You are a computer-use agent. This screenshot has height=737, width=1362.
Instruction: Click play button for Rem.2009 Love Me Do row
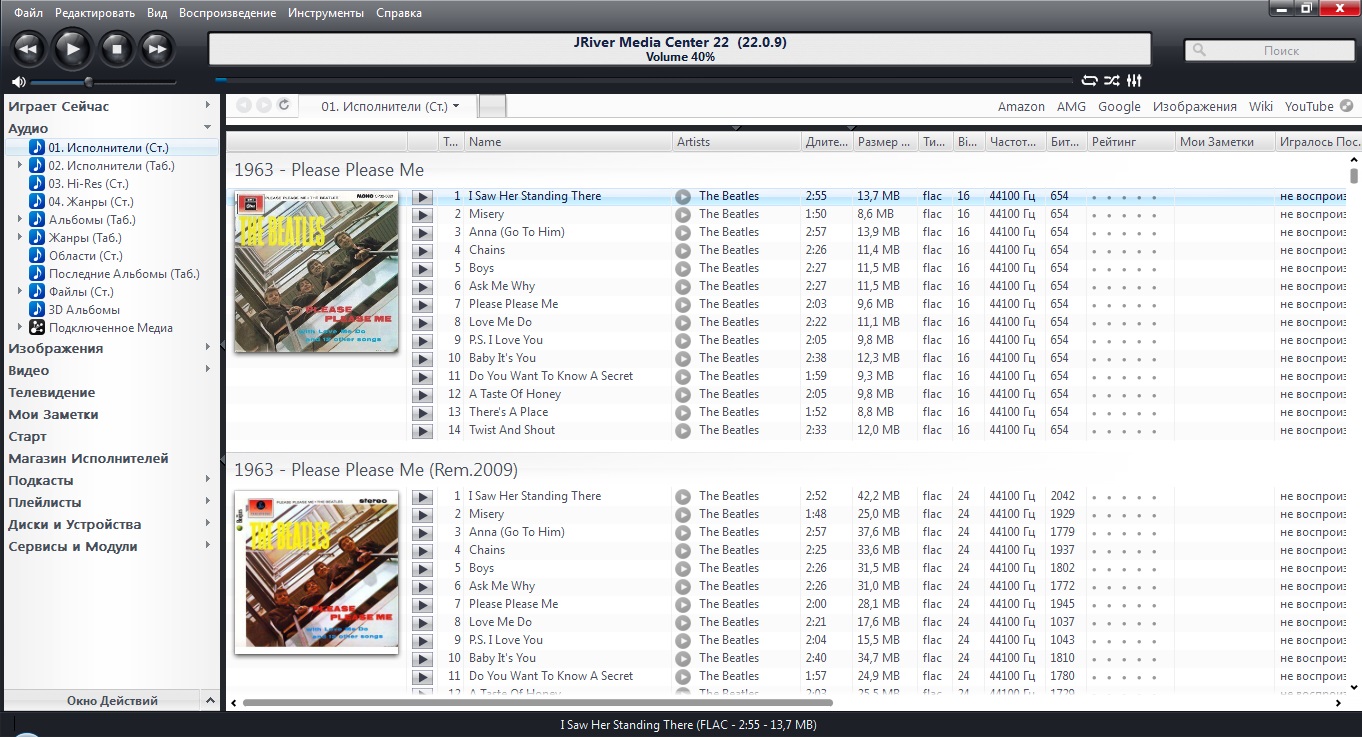[x=423, y=622]
